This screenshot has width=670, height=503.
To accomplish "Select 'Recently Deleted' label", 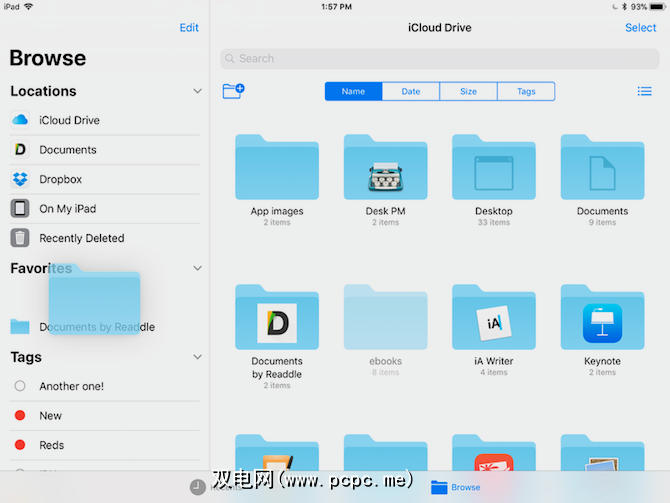I will pos(82,238).
